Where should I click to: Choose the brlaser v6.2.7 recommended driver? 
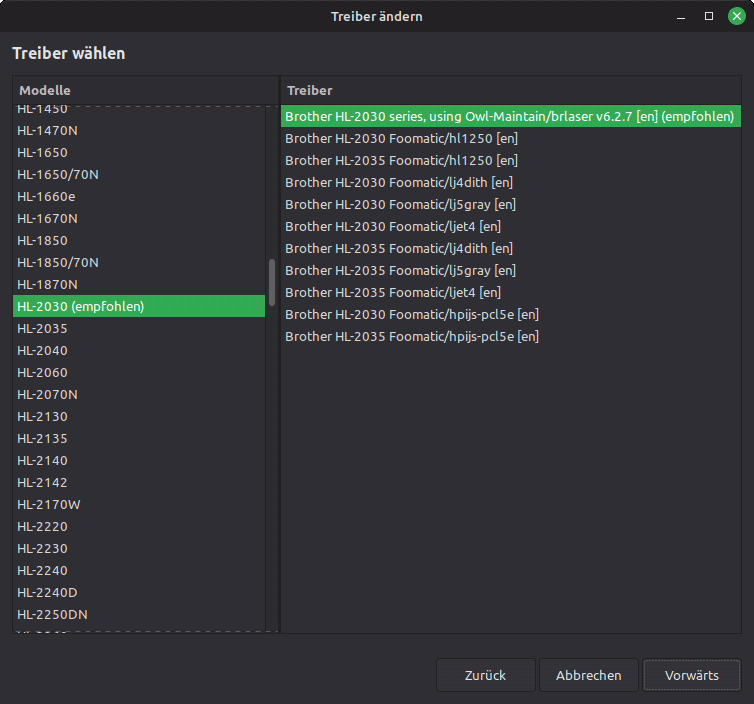point(511,116)
